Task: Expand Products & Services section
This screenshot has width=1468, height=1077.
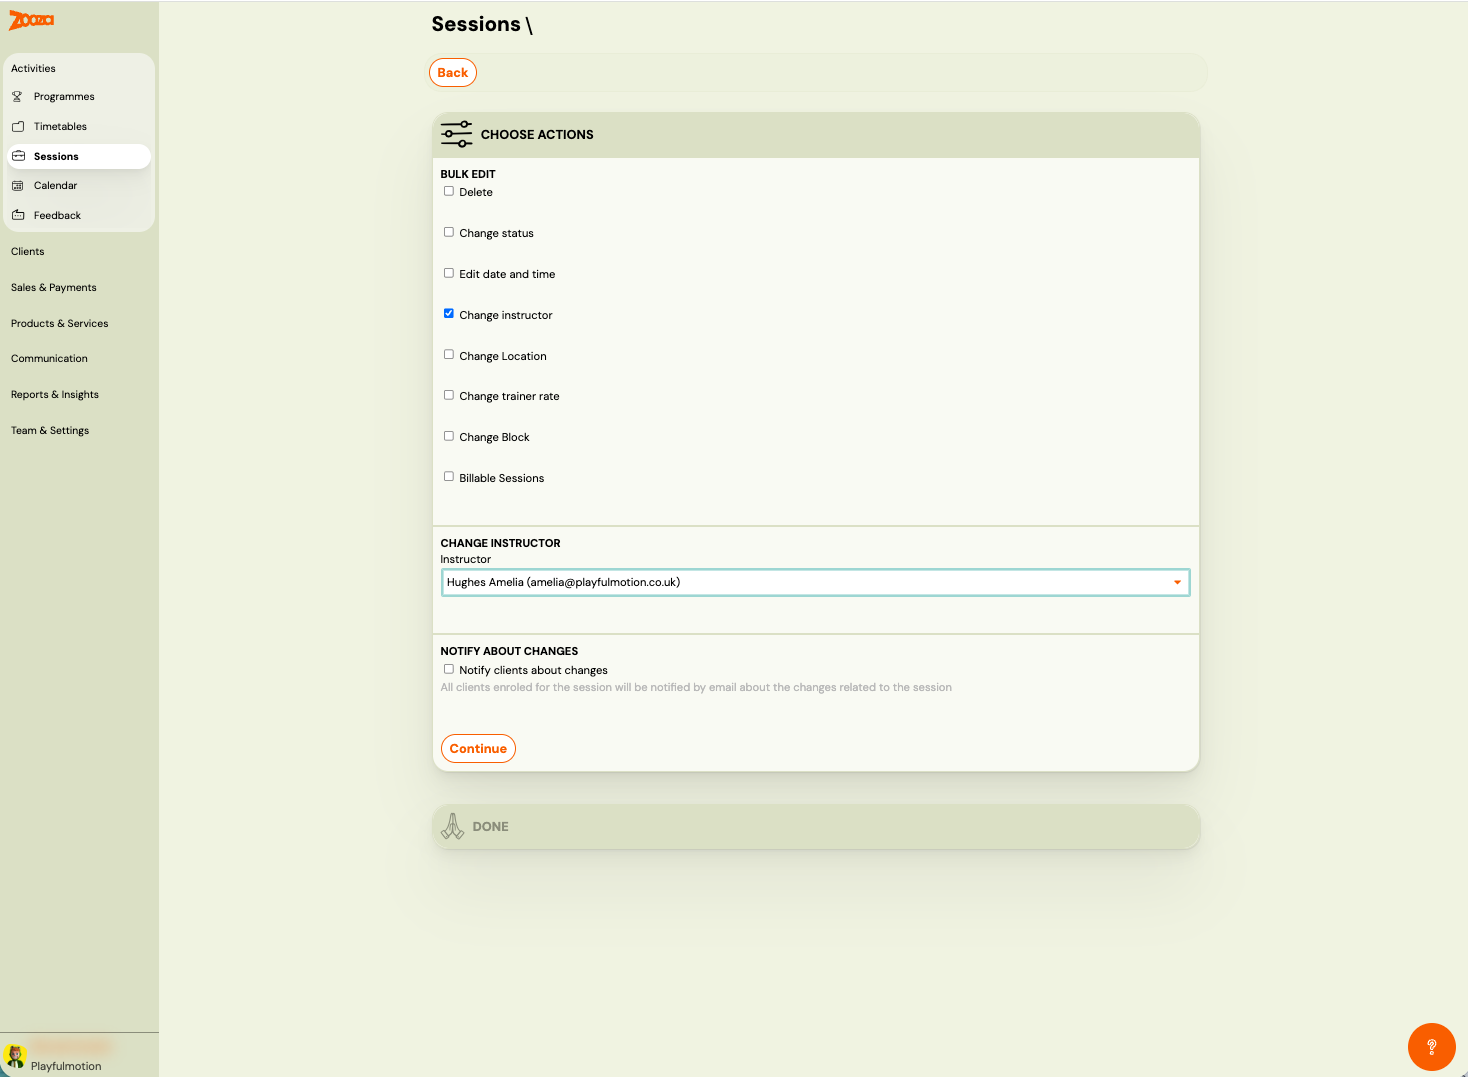Action: coord(60,324)
